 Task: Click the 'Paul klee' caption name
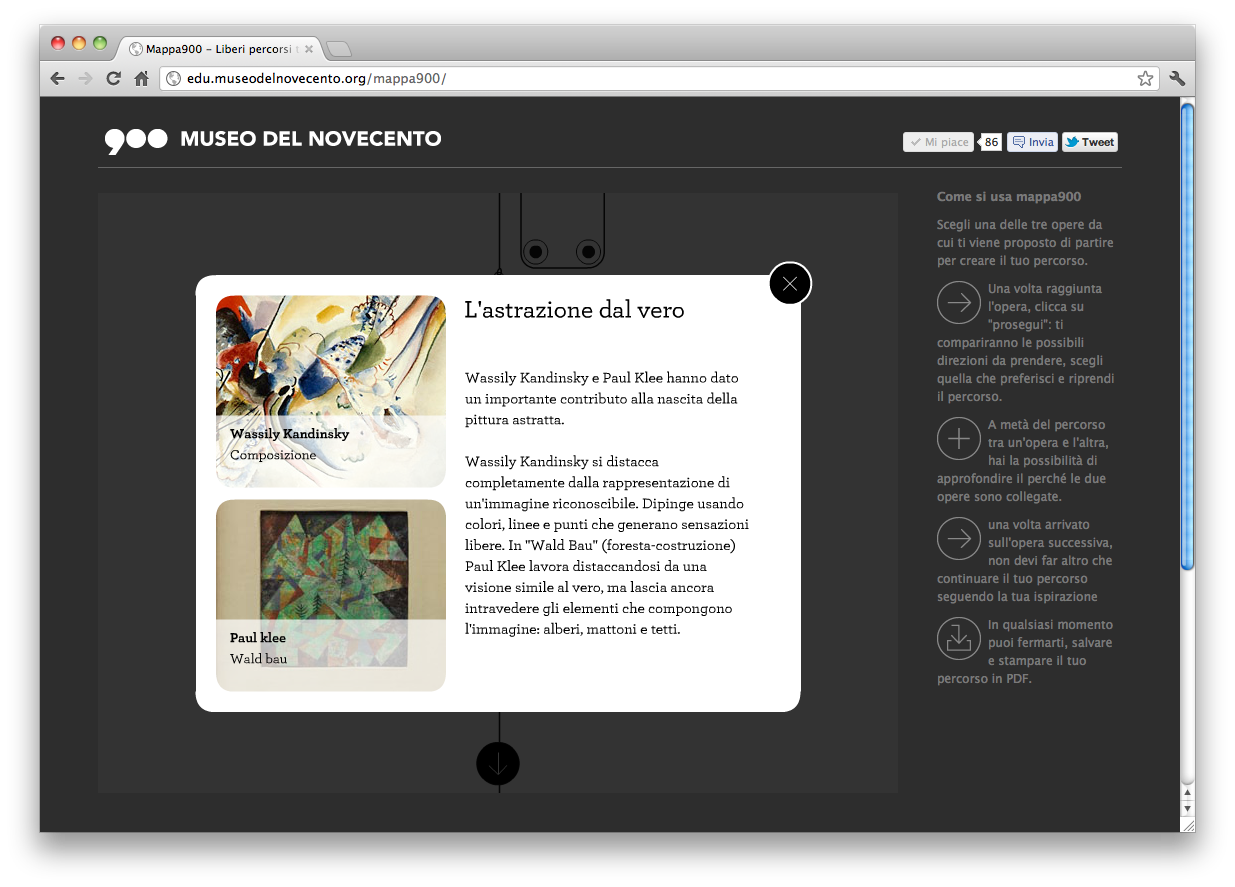(x=258, y=638)
